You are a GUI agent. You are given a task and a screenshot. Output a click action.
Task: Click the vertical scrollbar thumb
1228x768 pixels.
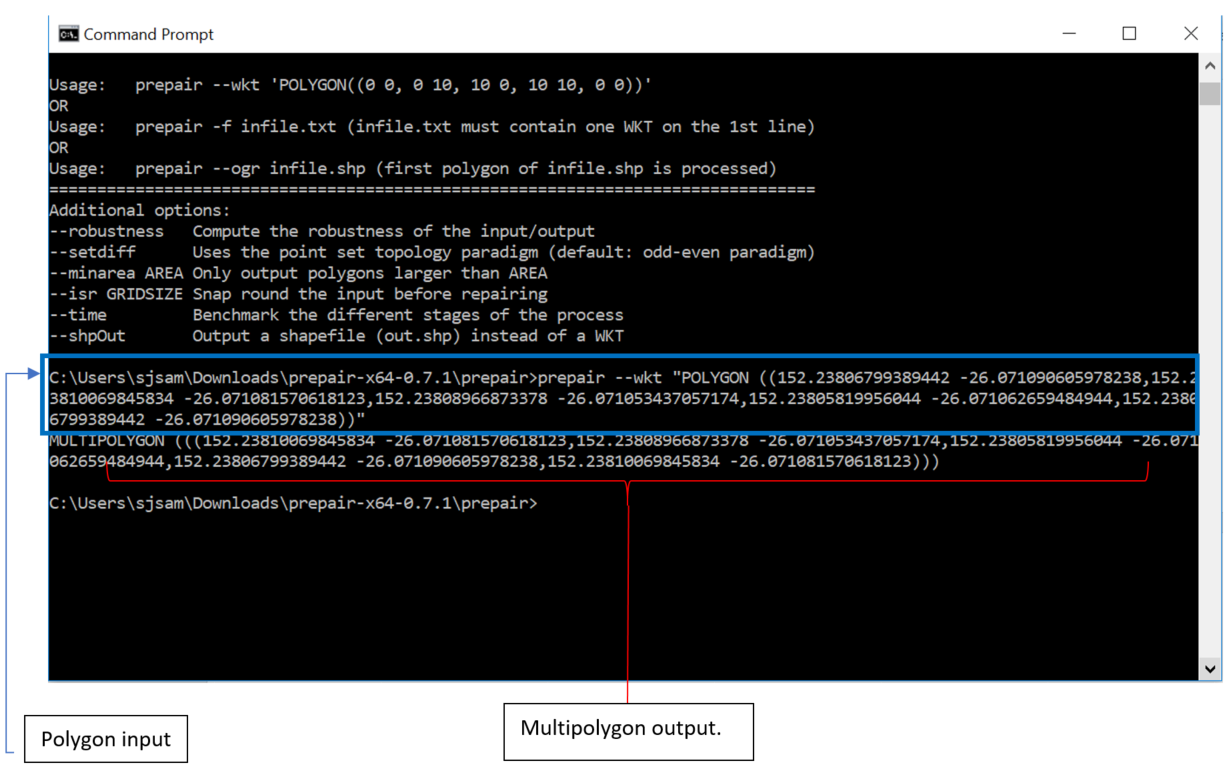pyautogui.click(x=1210, y=93)
